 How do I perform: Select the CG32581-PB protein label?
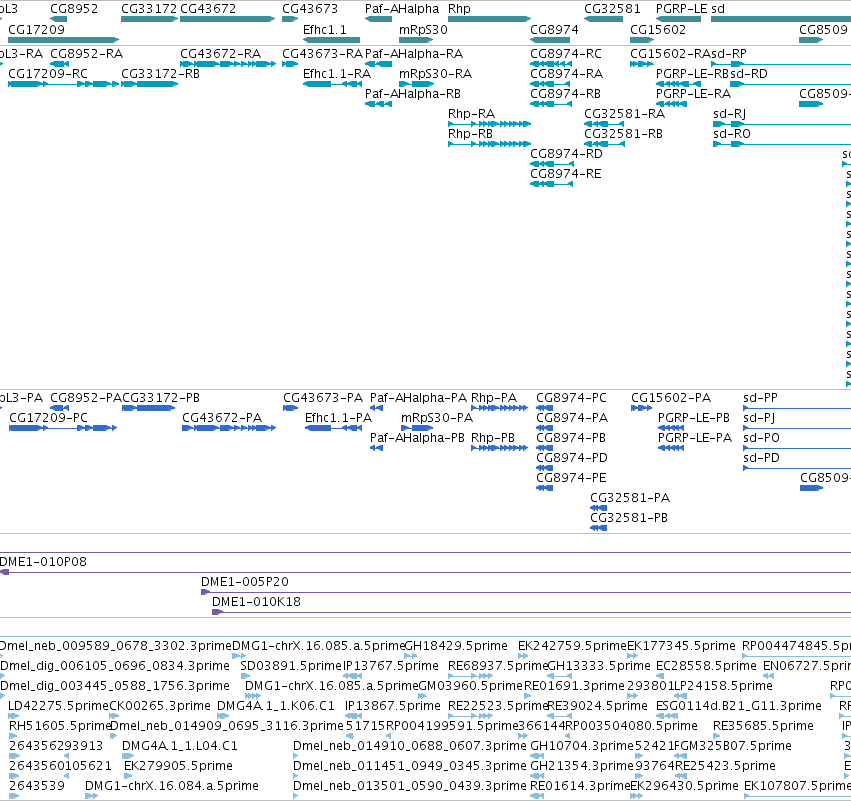coord(629,518)
